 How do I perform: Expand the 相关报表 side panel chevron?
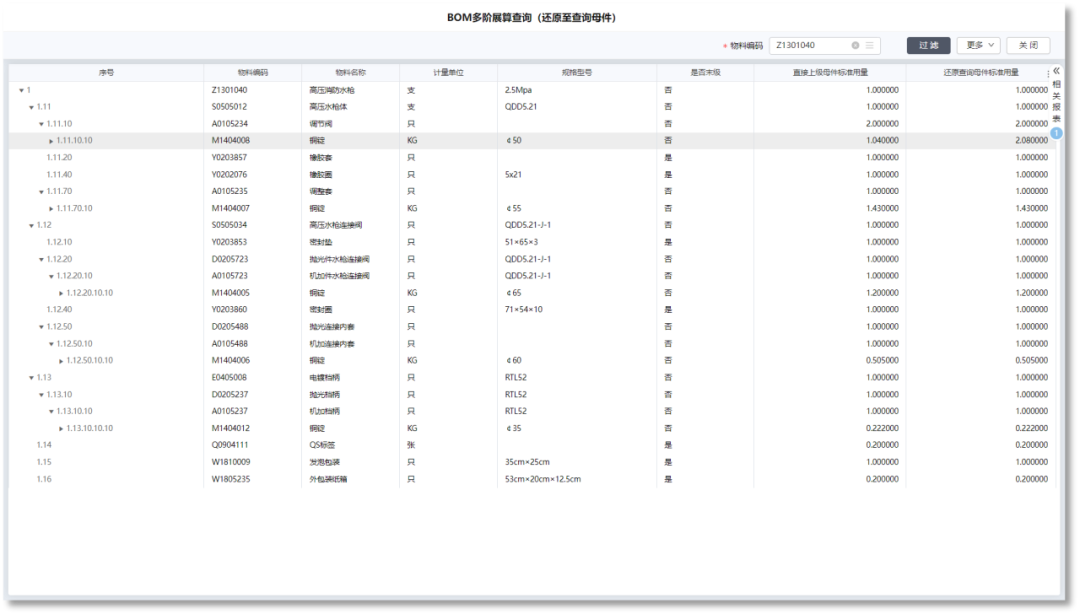click(1057, 71)
